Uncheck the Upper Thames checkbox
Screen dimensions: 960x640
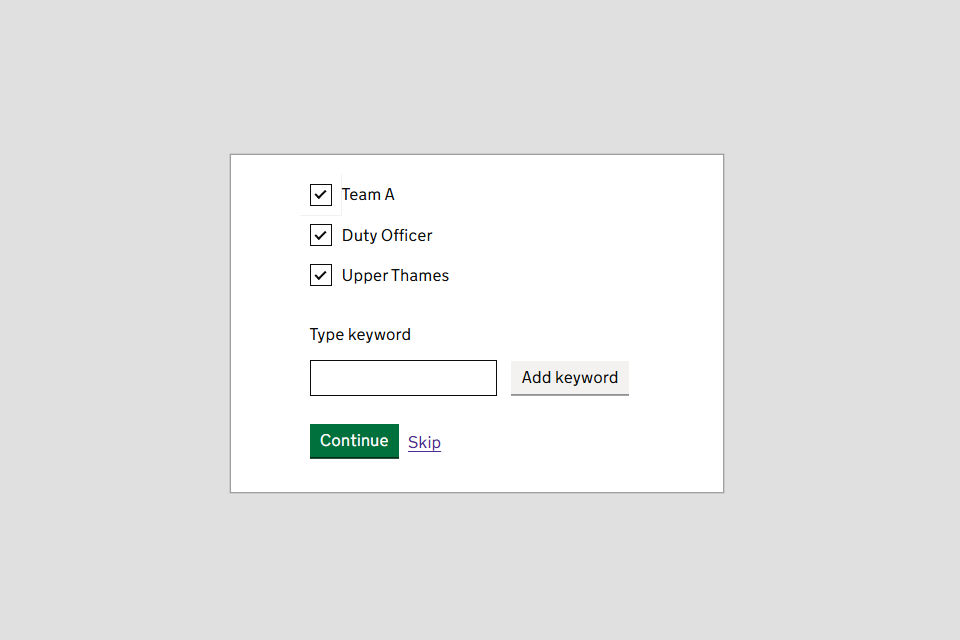[x=321, y=276]
